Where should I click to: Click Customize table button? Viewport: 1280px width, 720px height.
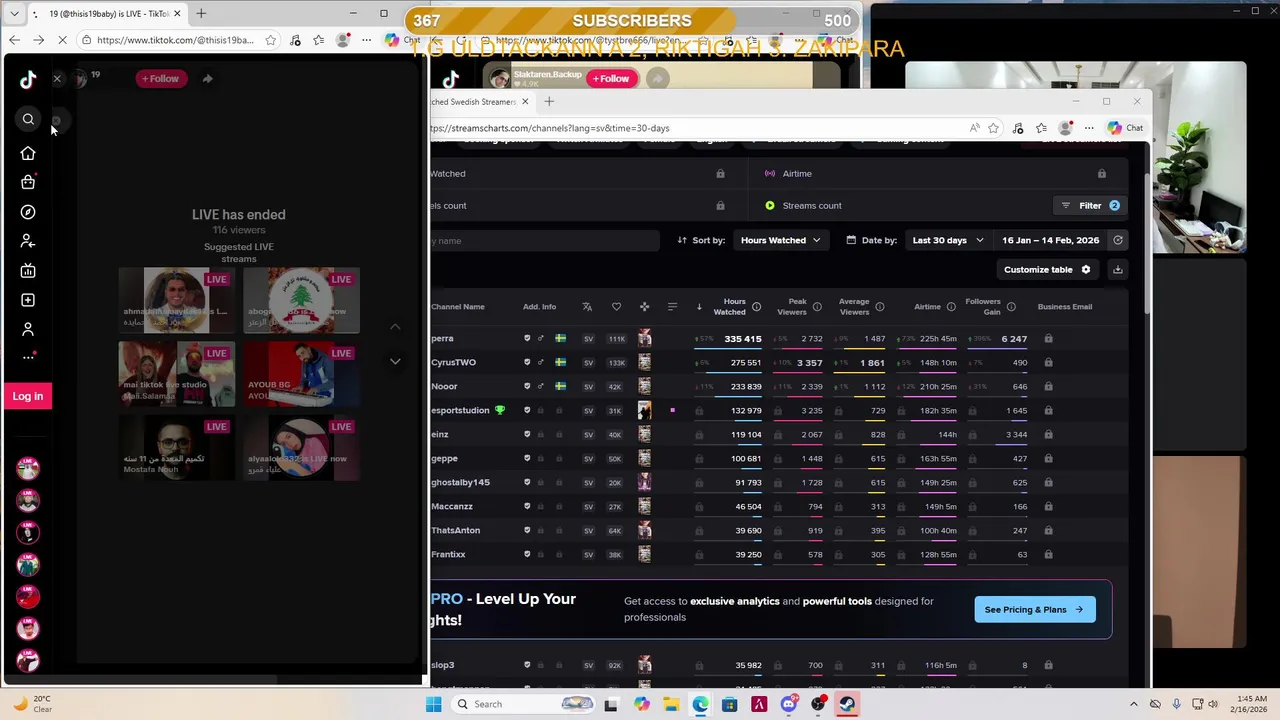1048,270
